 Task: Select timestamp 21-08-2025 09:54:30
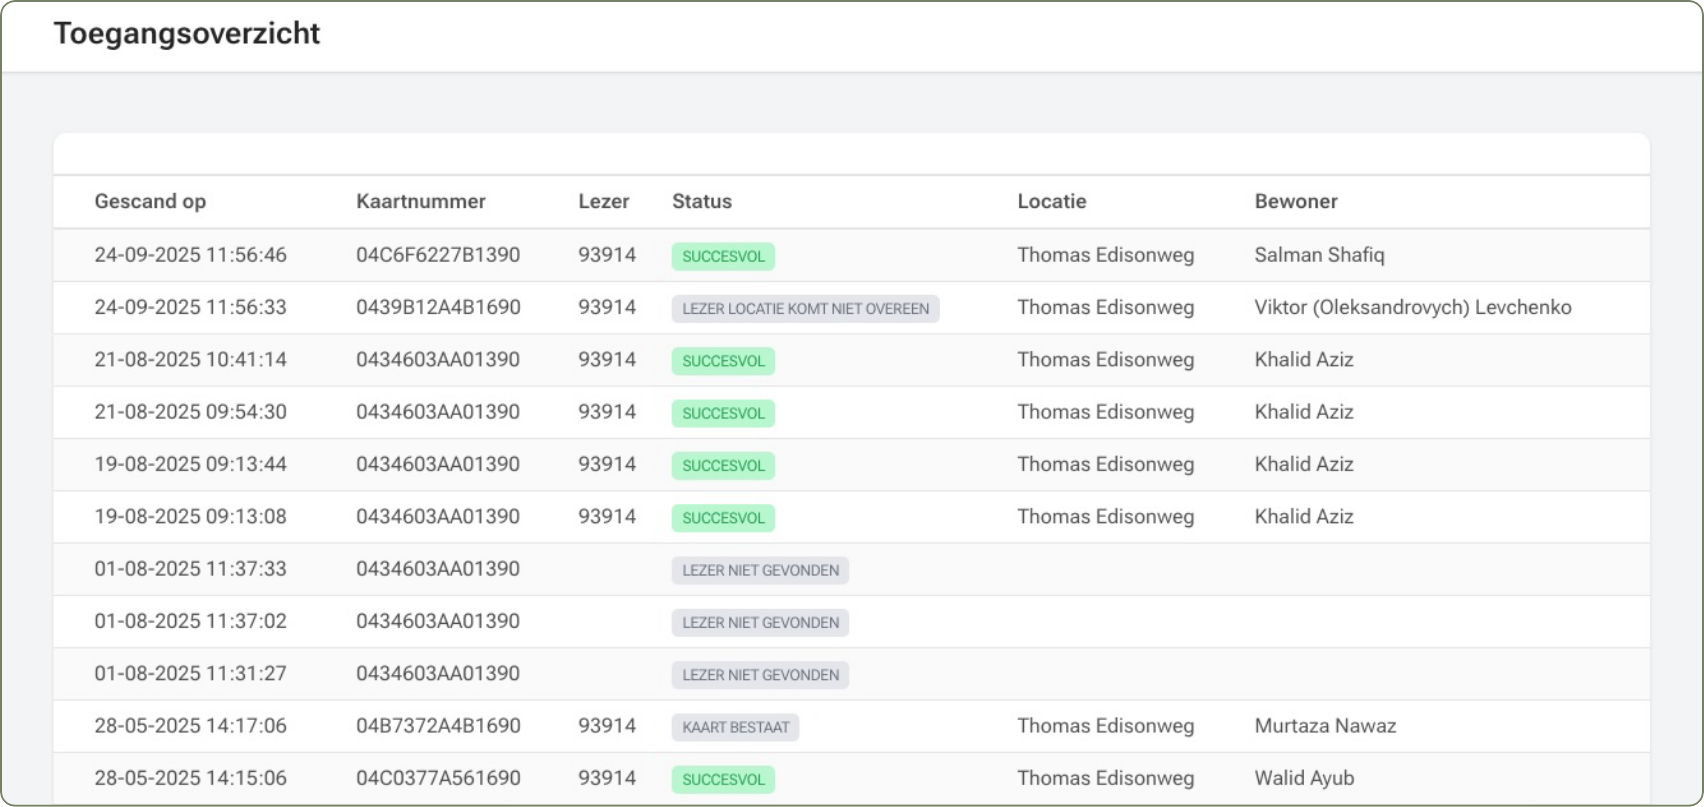coord(190,412)
